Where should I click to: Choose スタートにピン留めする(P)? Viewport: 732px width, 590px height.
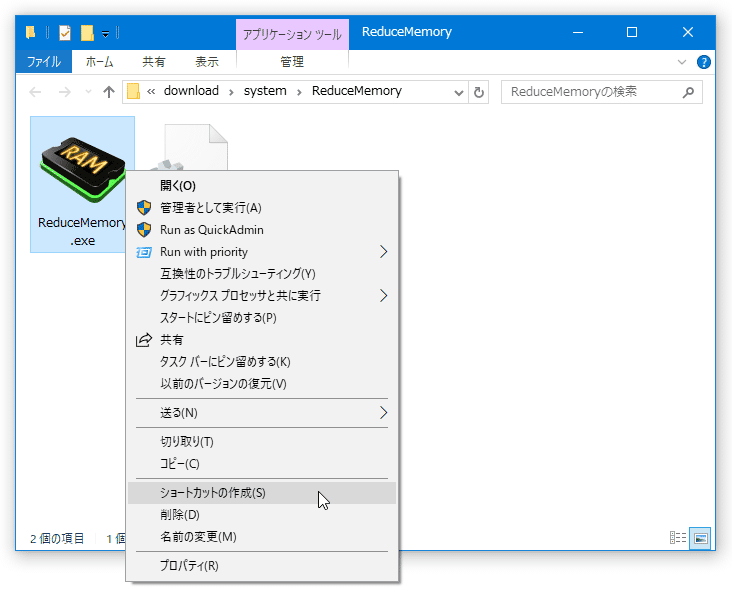tap(262, 318)
